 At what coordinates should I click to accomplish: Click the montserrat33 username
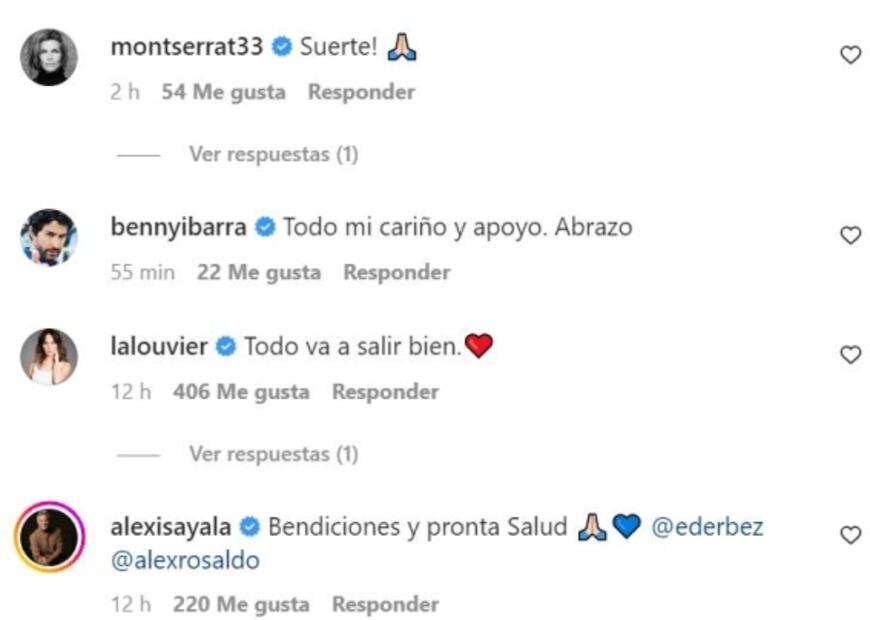190,47
